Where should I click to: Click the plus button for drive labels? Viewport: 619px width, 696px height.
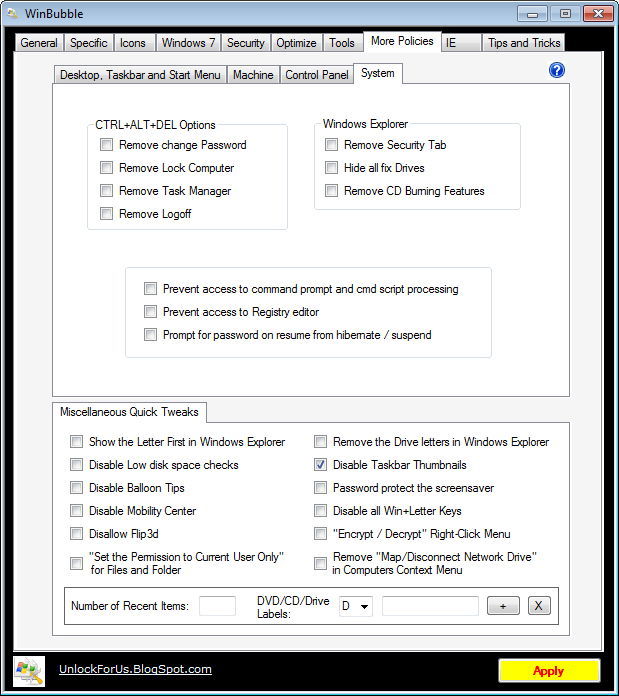point(503,606)
